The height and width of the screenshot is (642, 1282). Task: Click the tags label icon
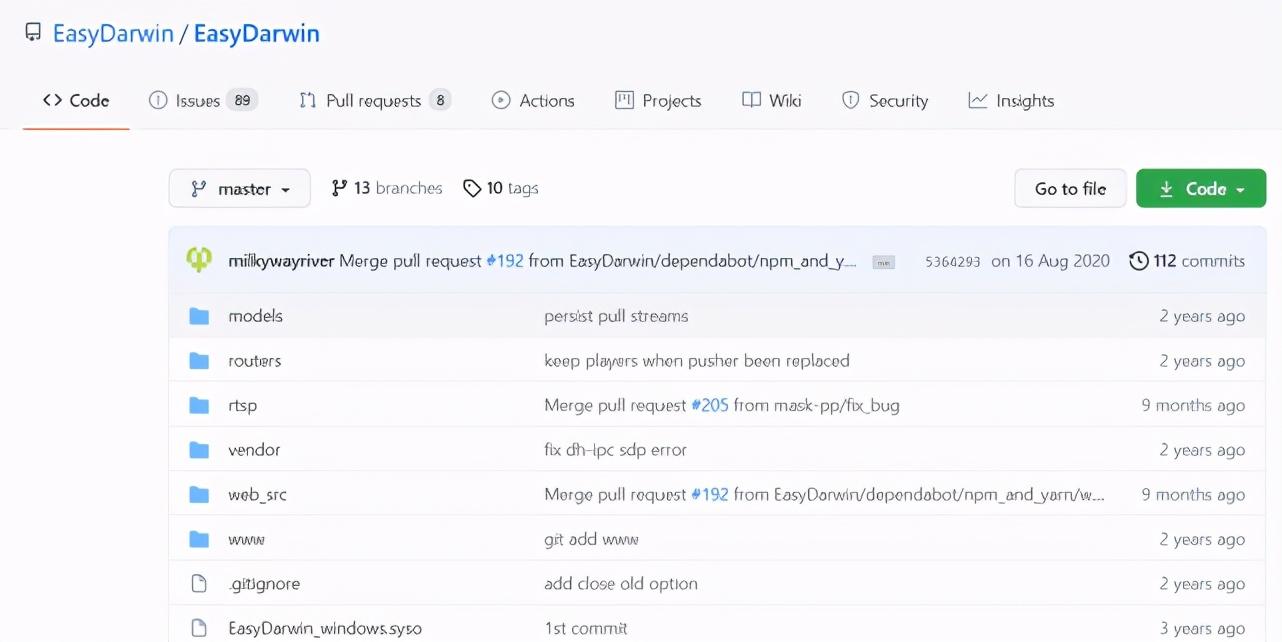point(472,188)
